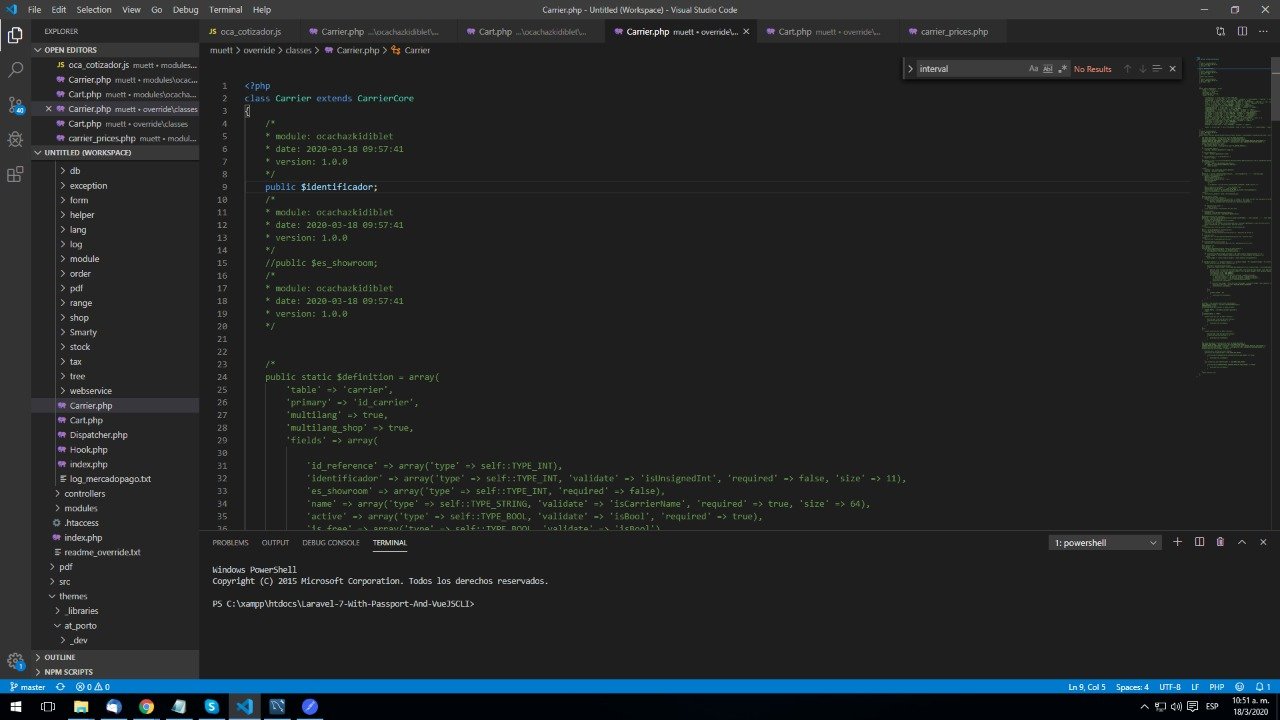Toggle Use Regular Expression in find

[x=1063, y=69]
